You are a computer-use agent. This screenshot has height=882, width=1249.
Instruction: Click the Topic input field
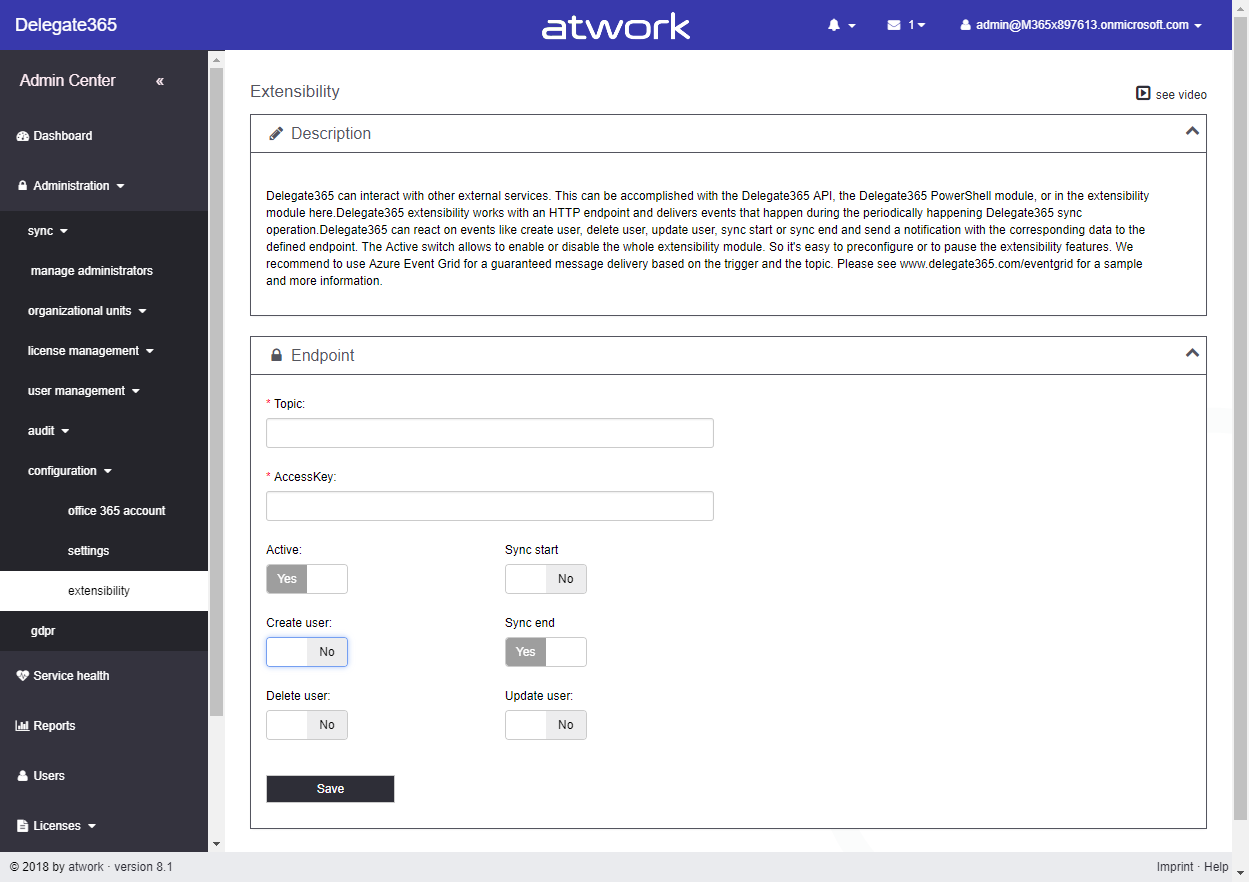pyautogui.click(x=490, y=433)
